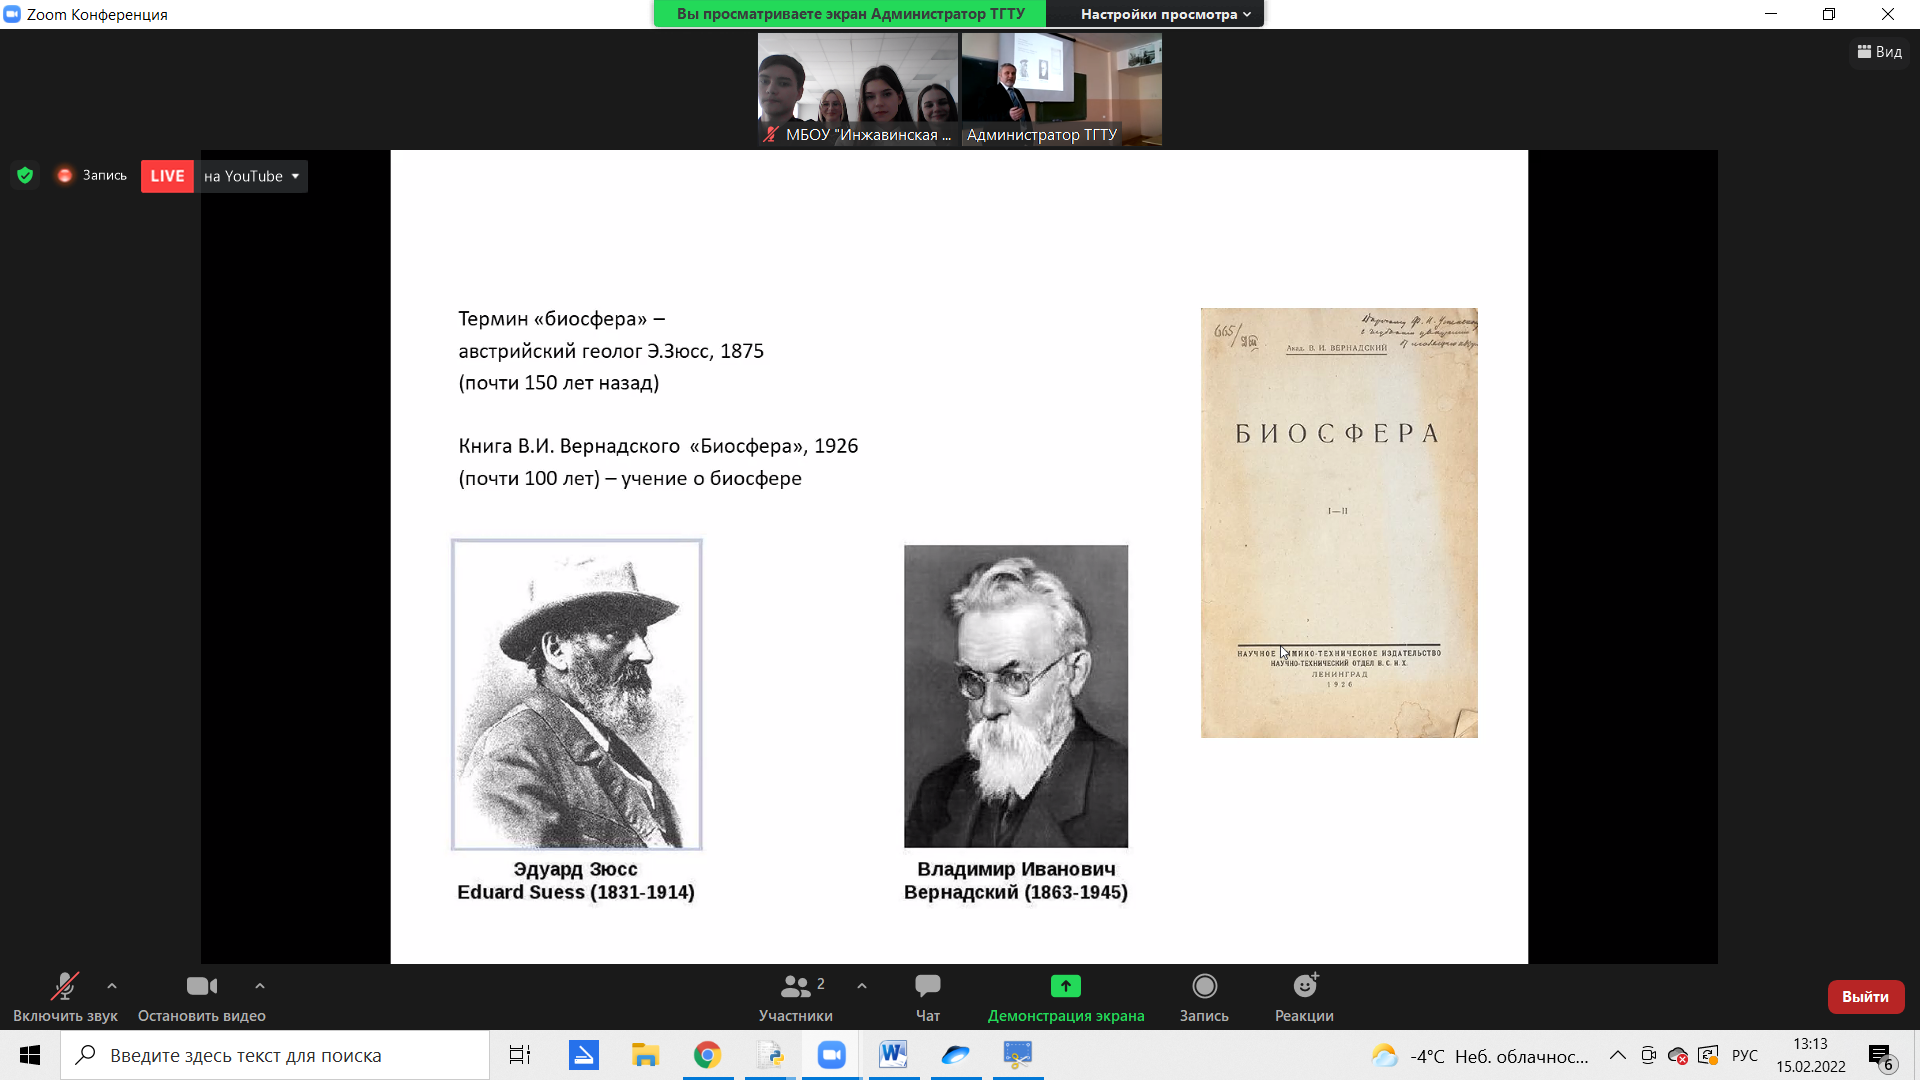This screenshot has height=1080, width=1920.
Task: Click the caption Владимир Иванович on slide
Action: [x=1016, y=869]
